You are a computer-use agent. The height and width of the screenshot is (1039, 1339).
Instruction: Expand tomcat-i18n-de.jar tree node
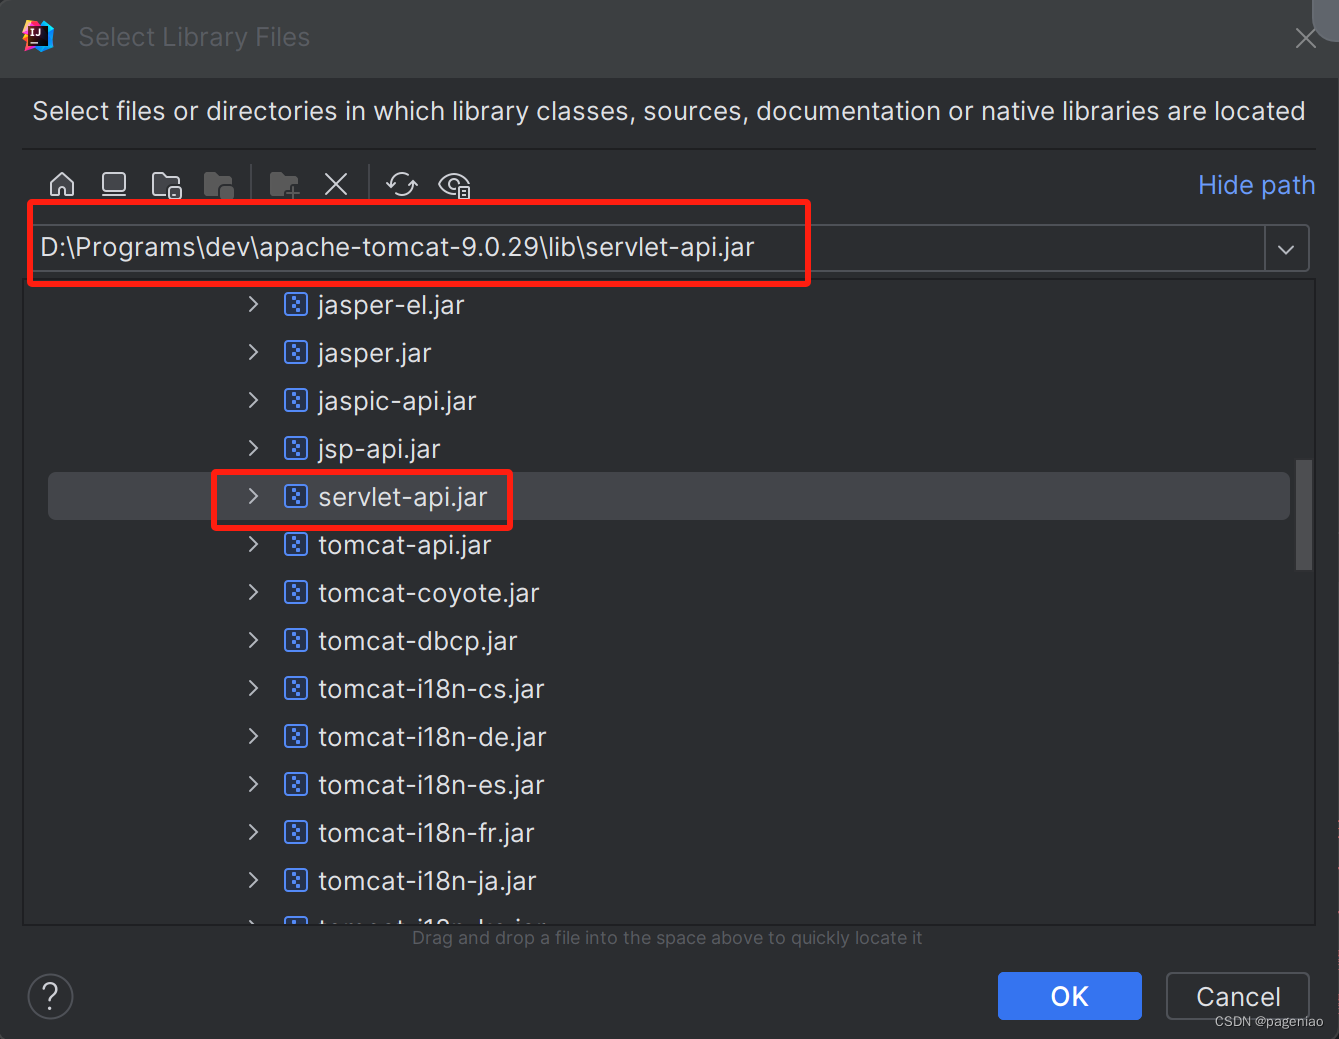[253, 736]
